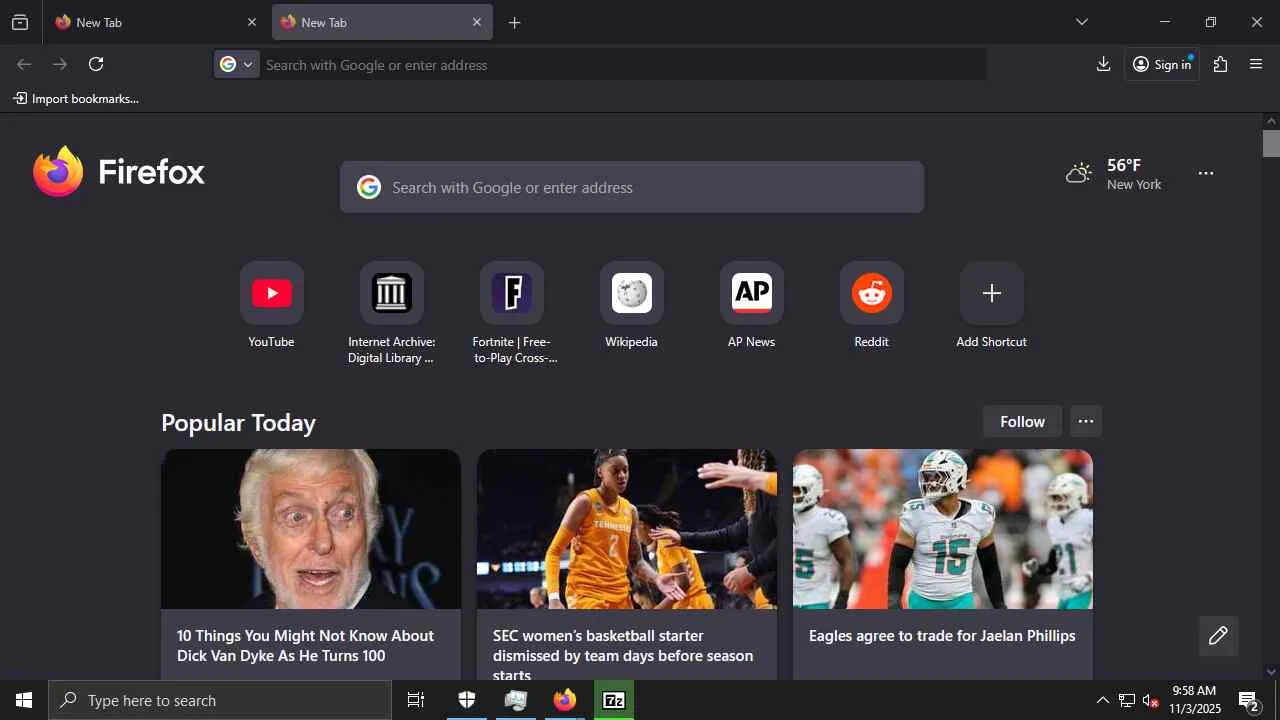The height and width of the screenshot is (720, 1280).
Task: Open the notification center icon
Action: pos(1250,701)
